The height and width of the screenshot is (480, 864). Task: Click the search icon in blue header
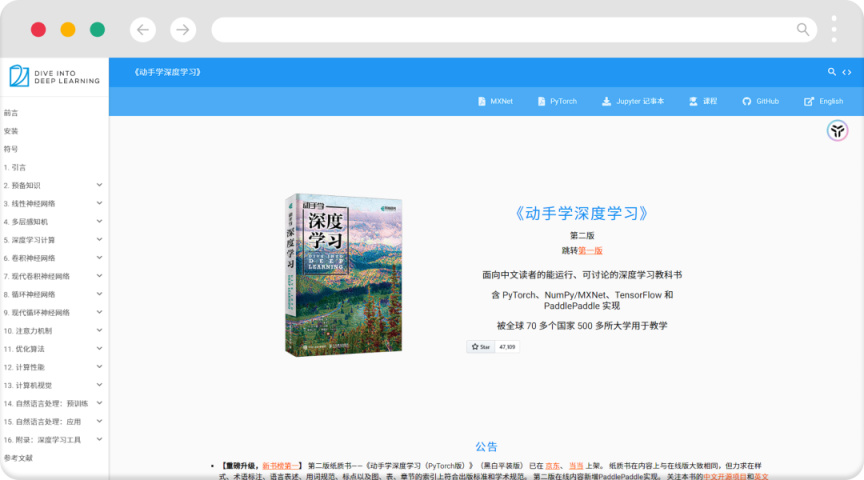click(831, 72)
